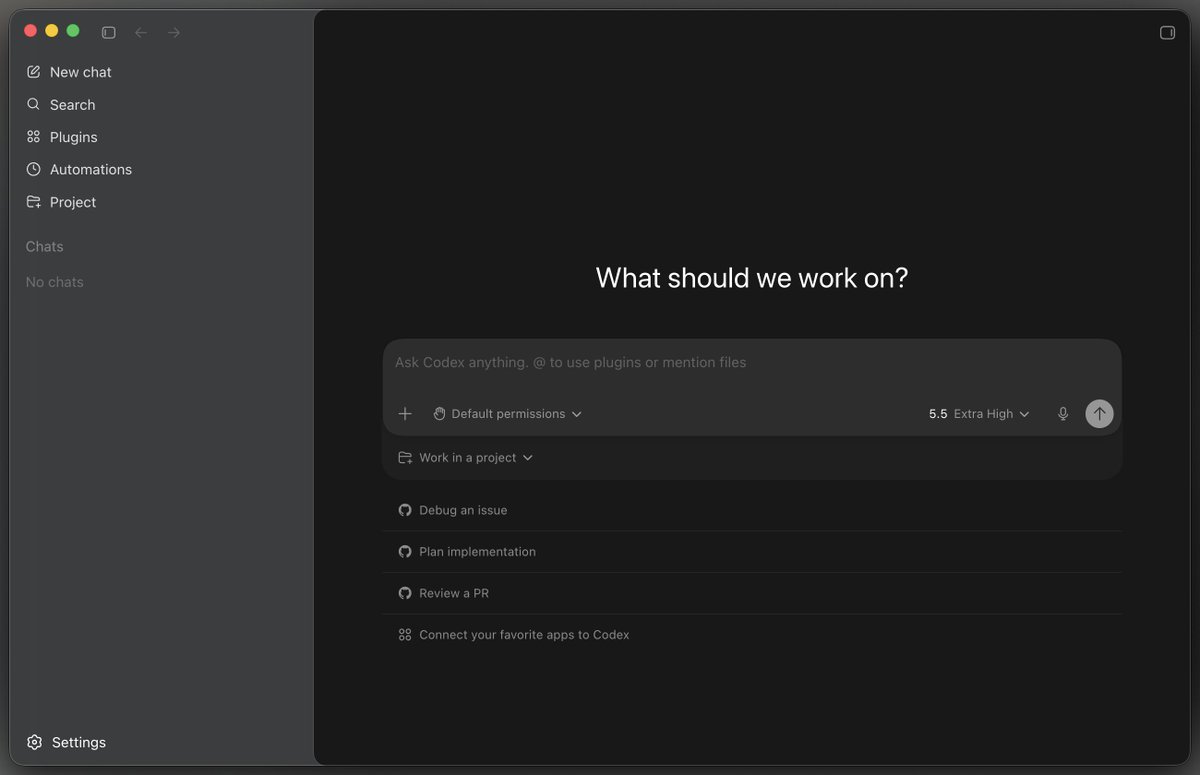This screenshot has width=1200, height=775.
Task: Toggle the left sidebar icon
Action: tap(109, 32)
